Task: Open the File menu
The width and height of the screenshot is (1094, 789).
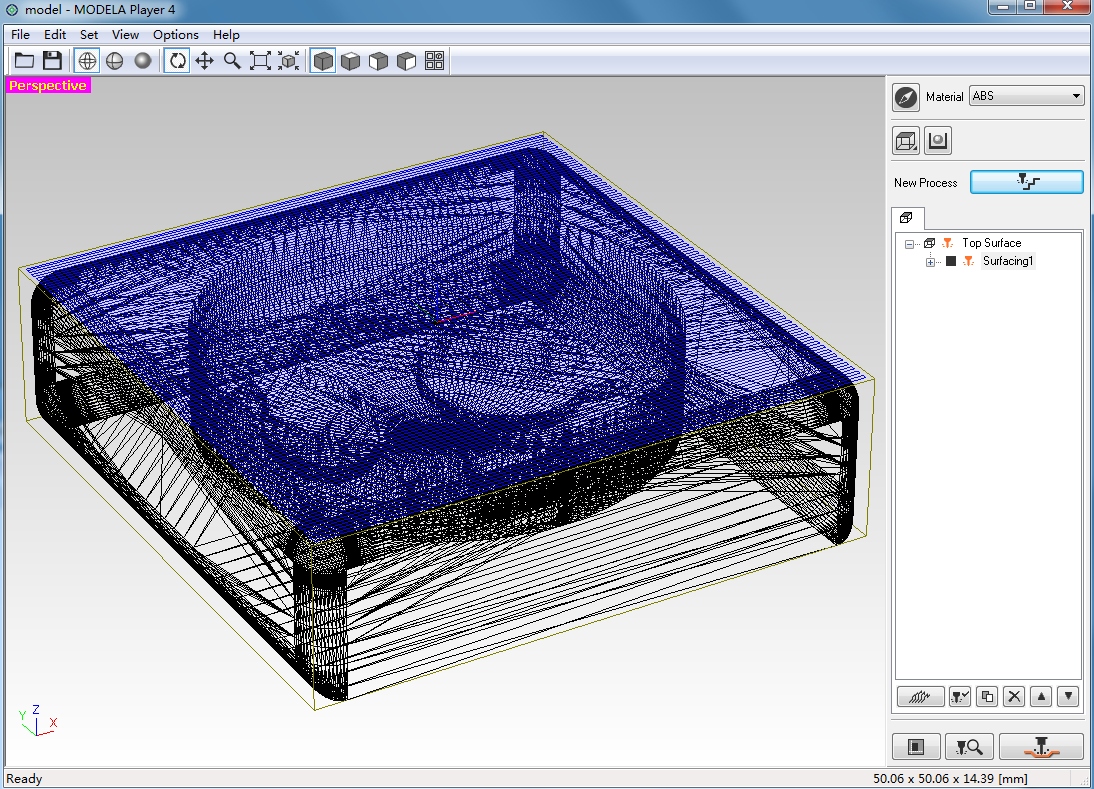Action: tap(20, 34)
